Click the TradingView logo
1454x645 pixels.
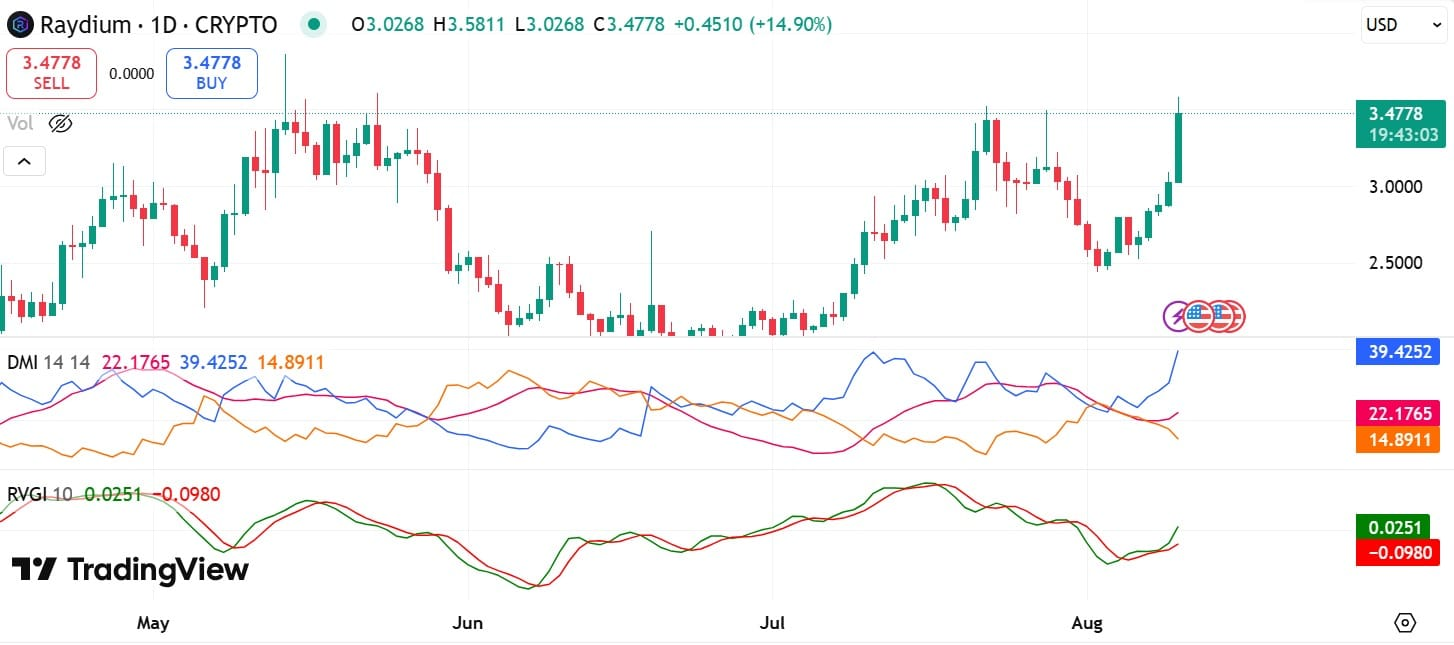click(130, 570)
